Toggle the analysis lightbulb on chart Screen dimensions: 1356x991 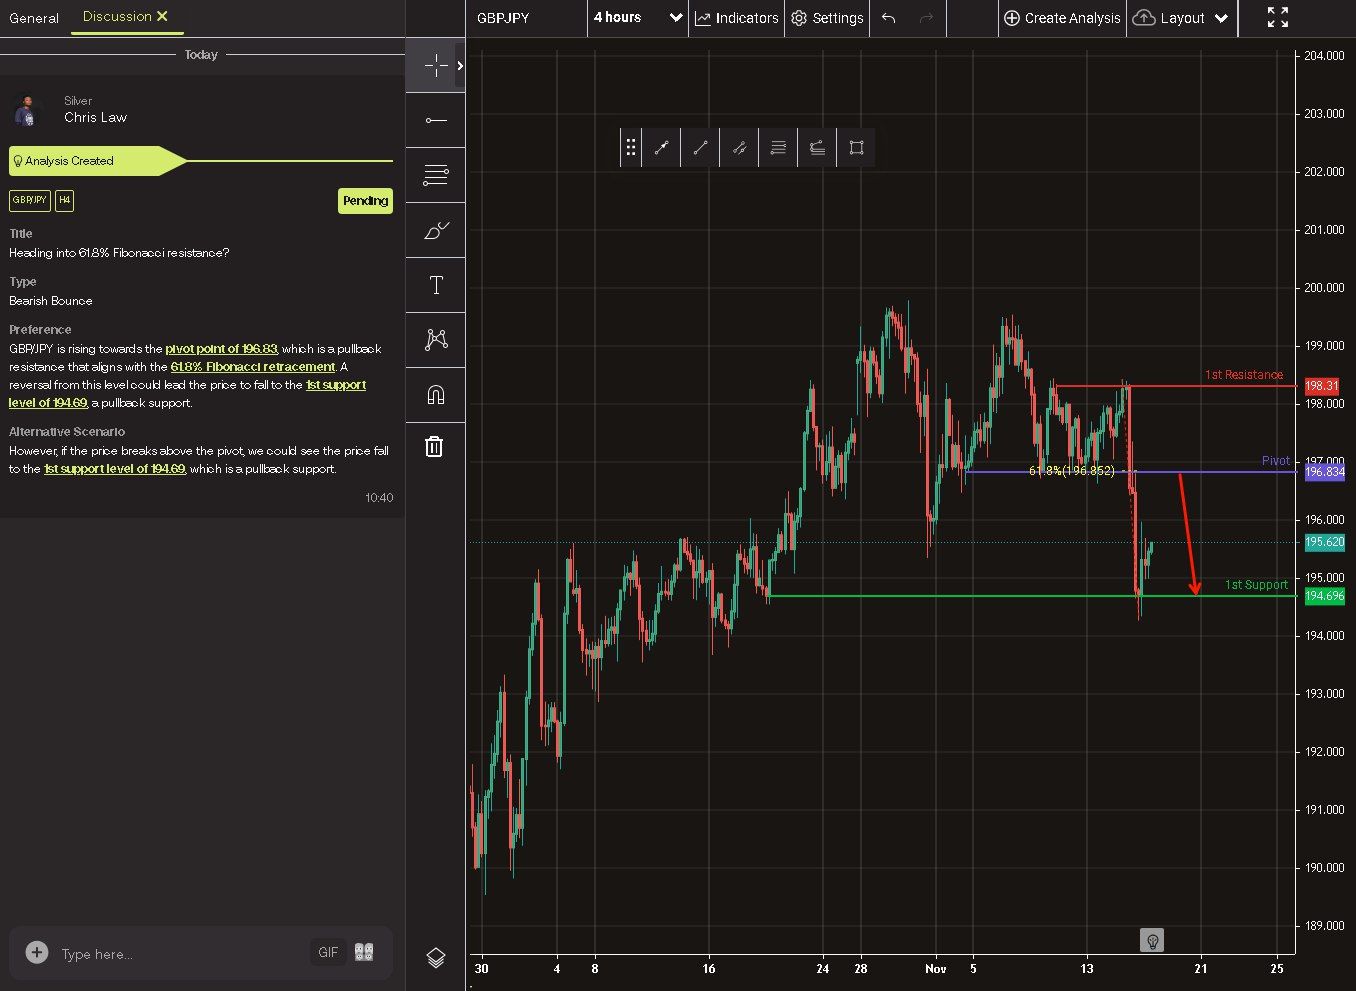[1152, 940]
